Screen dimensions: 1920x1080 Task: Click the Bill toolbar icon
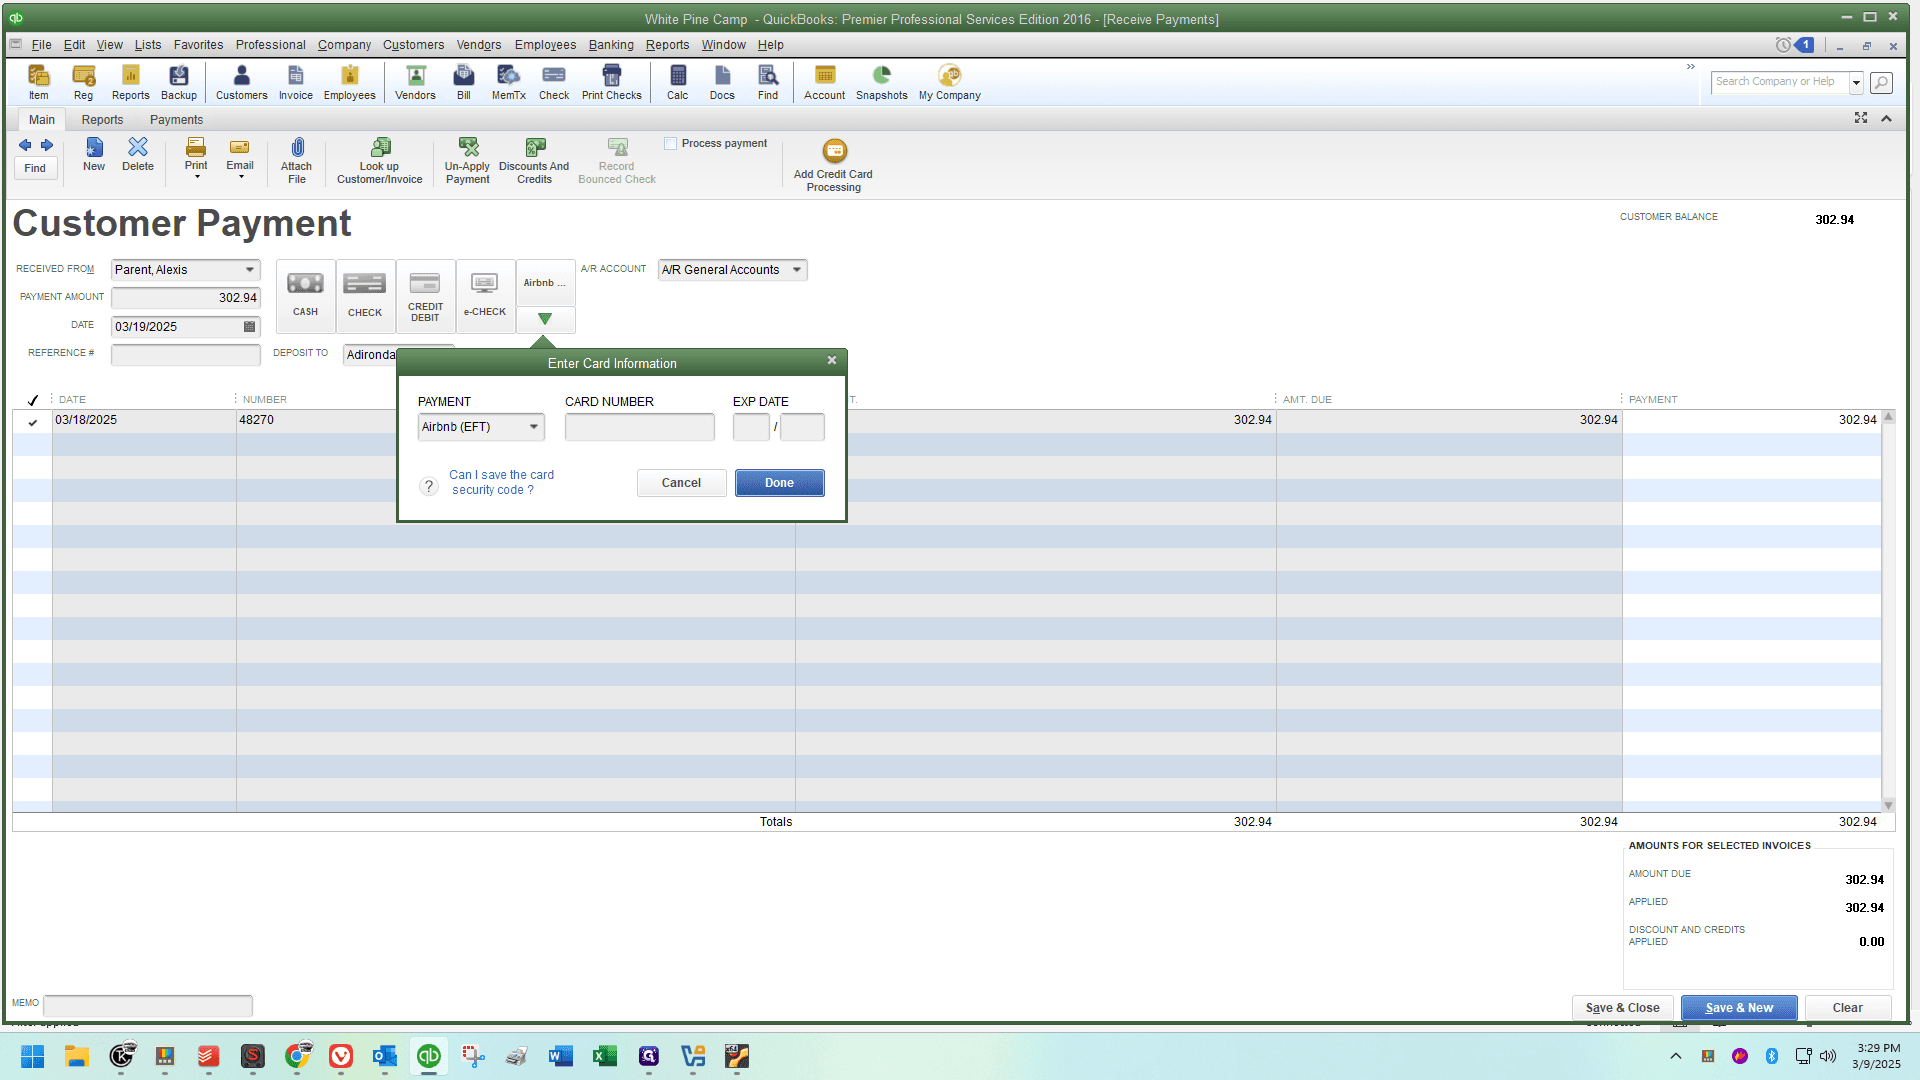pyautogui.click(x=464, y=82)
